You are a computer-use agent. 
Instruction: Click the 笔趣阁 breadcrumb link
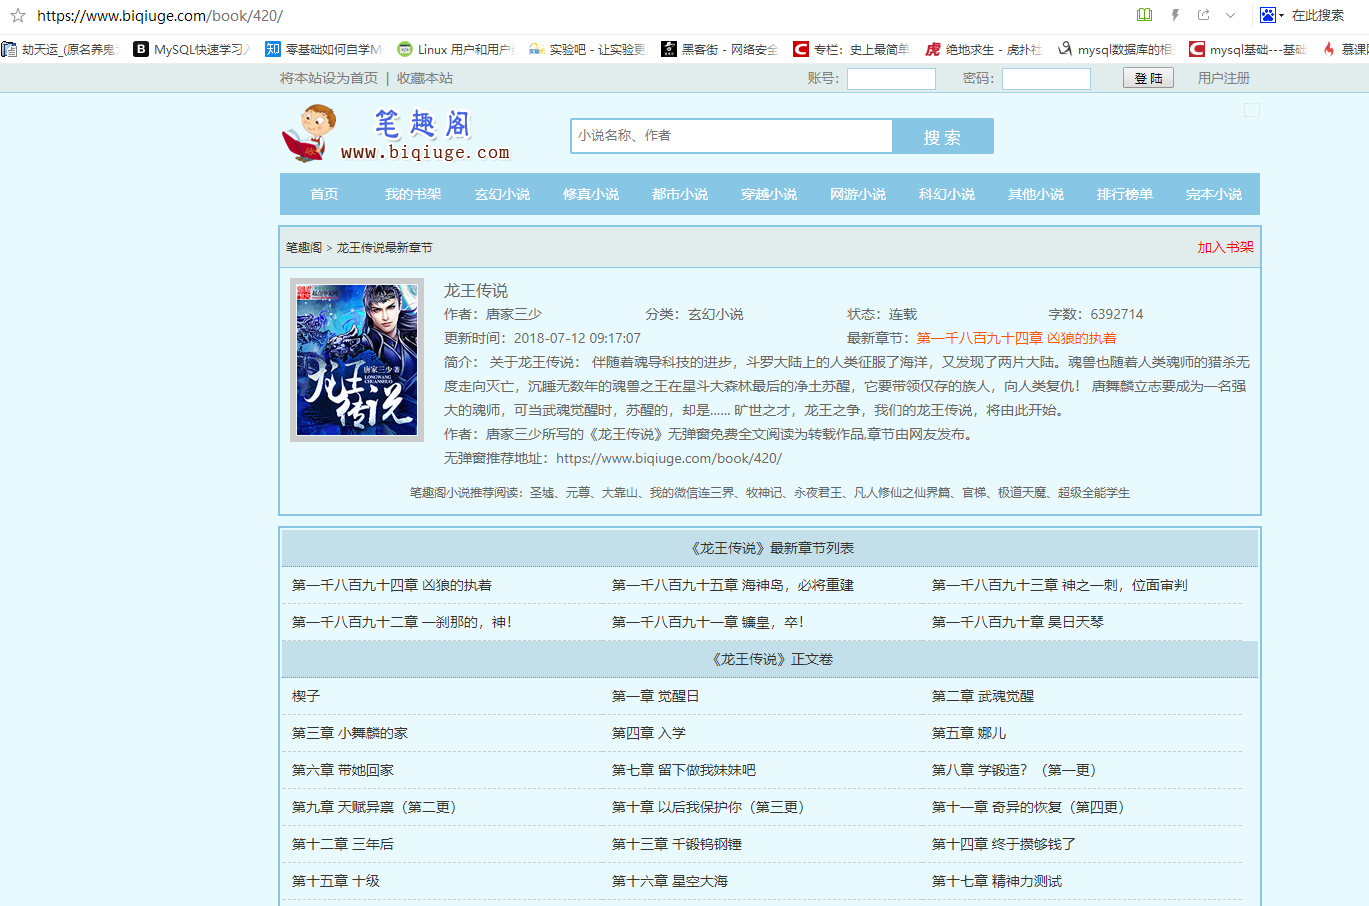pyautogui.click(x=304, y=247)
